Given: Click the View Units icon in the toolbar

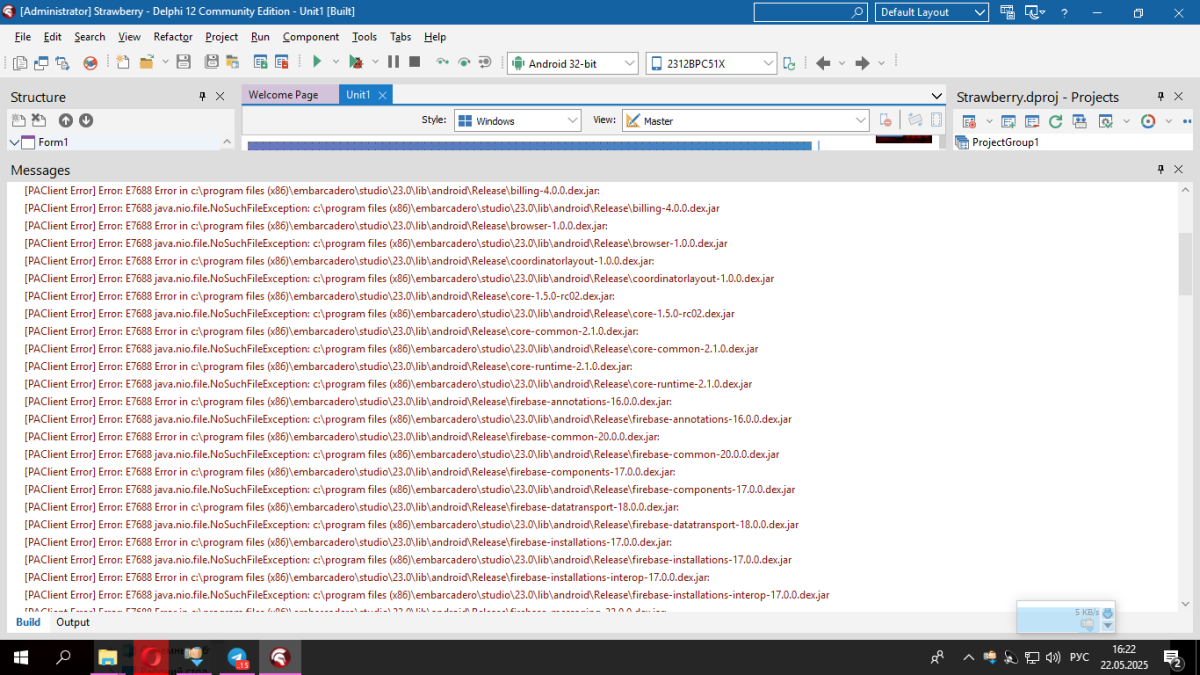Looking at the screenshot, I should 20,62.
